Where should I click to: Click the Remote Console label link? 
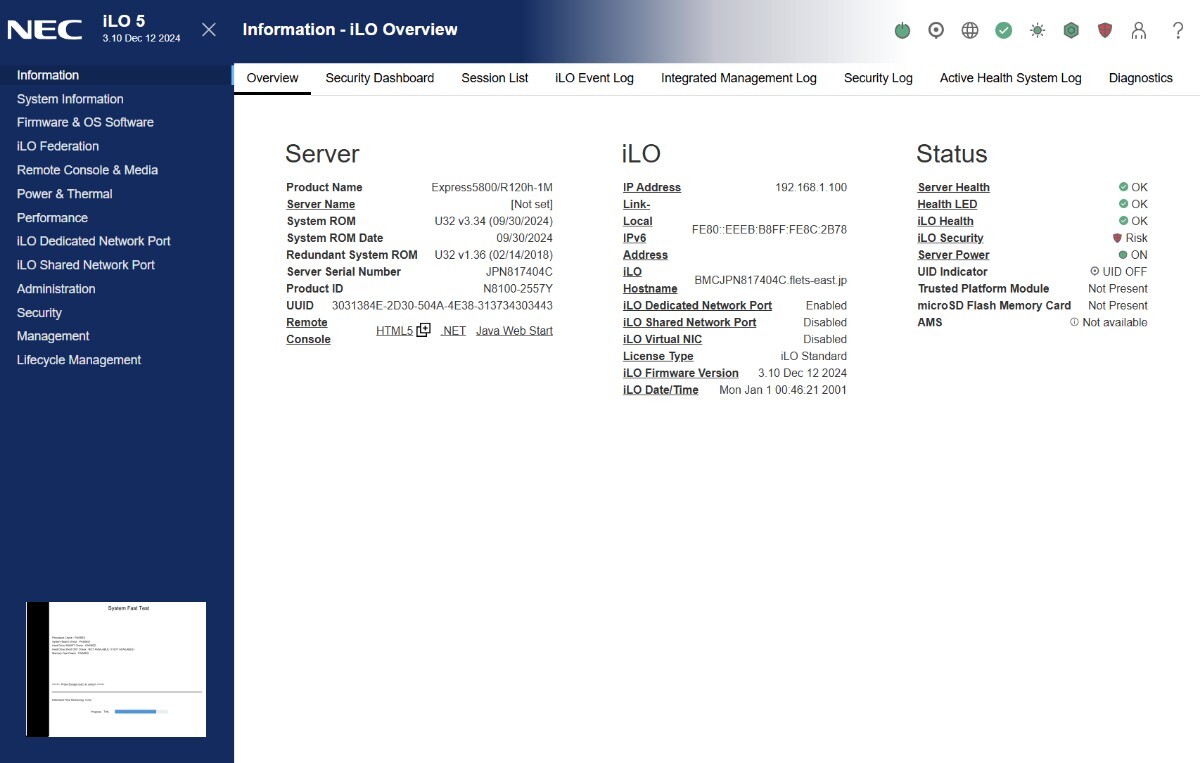(x=308, y=331)
